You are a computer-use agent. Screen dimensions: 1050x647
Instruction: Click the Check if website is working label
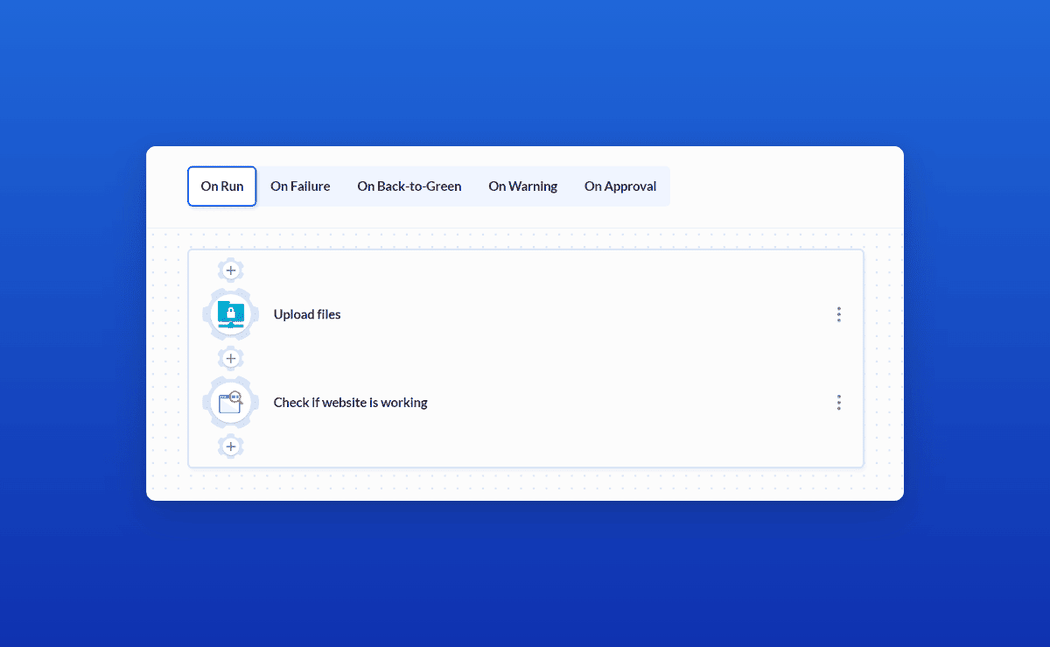350,403
